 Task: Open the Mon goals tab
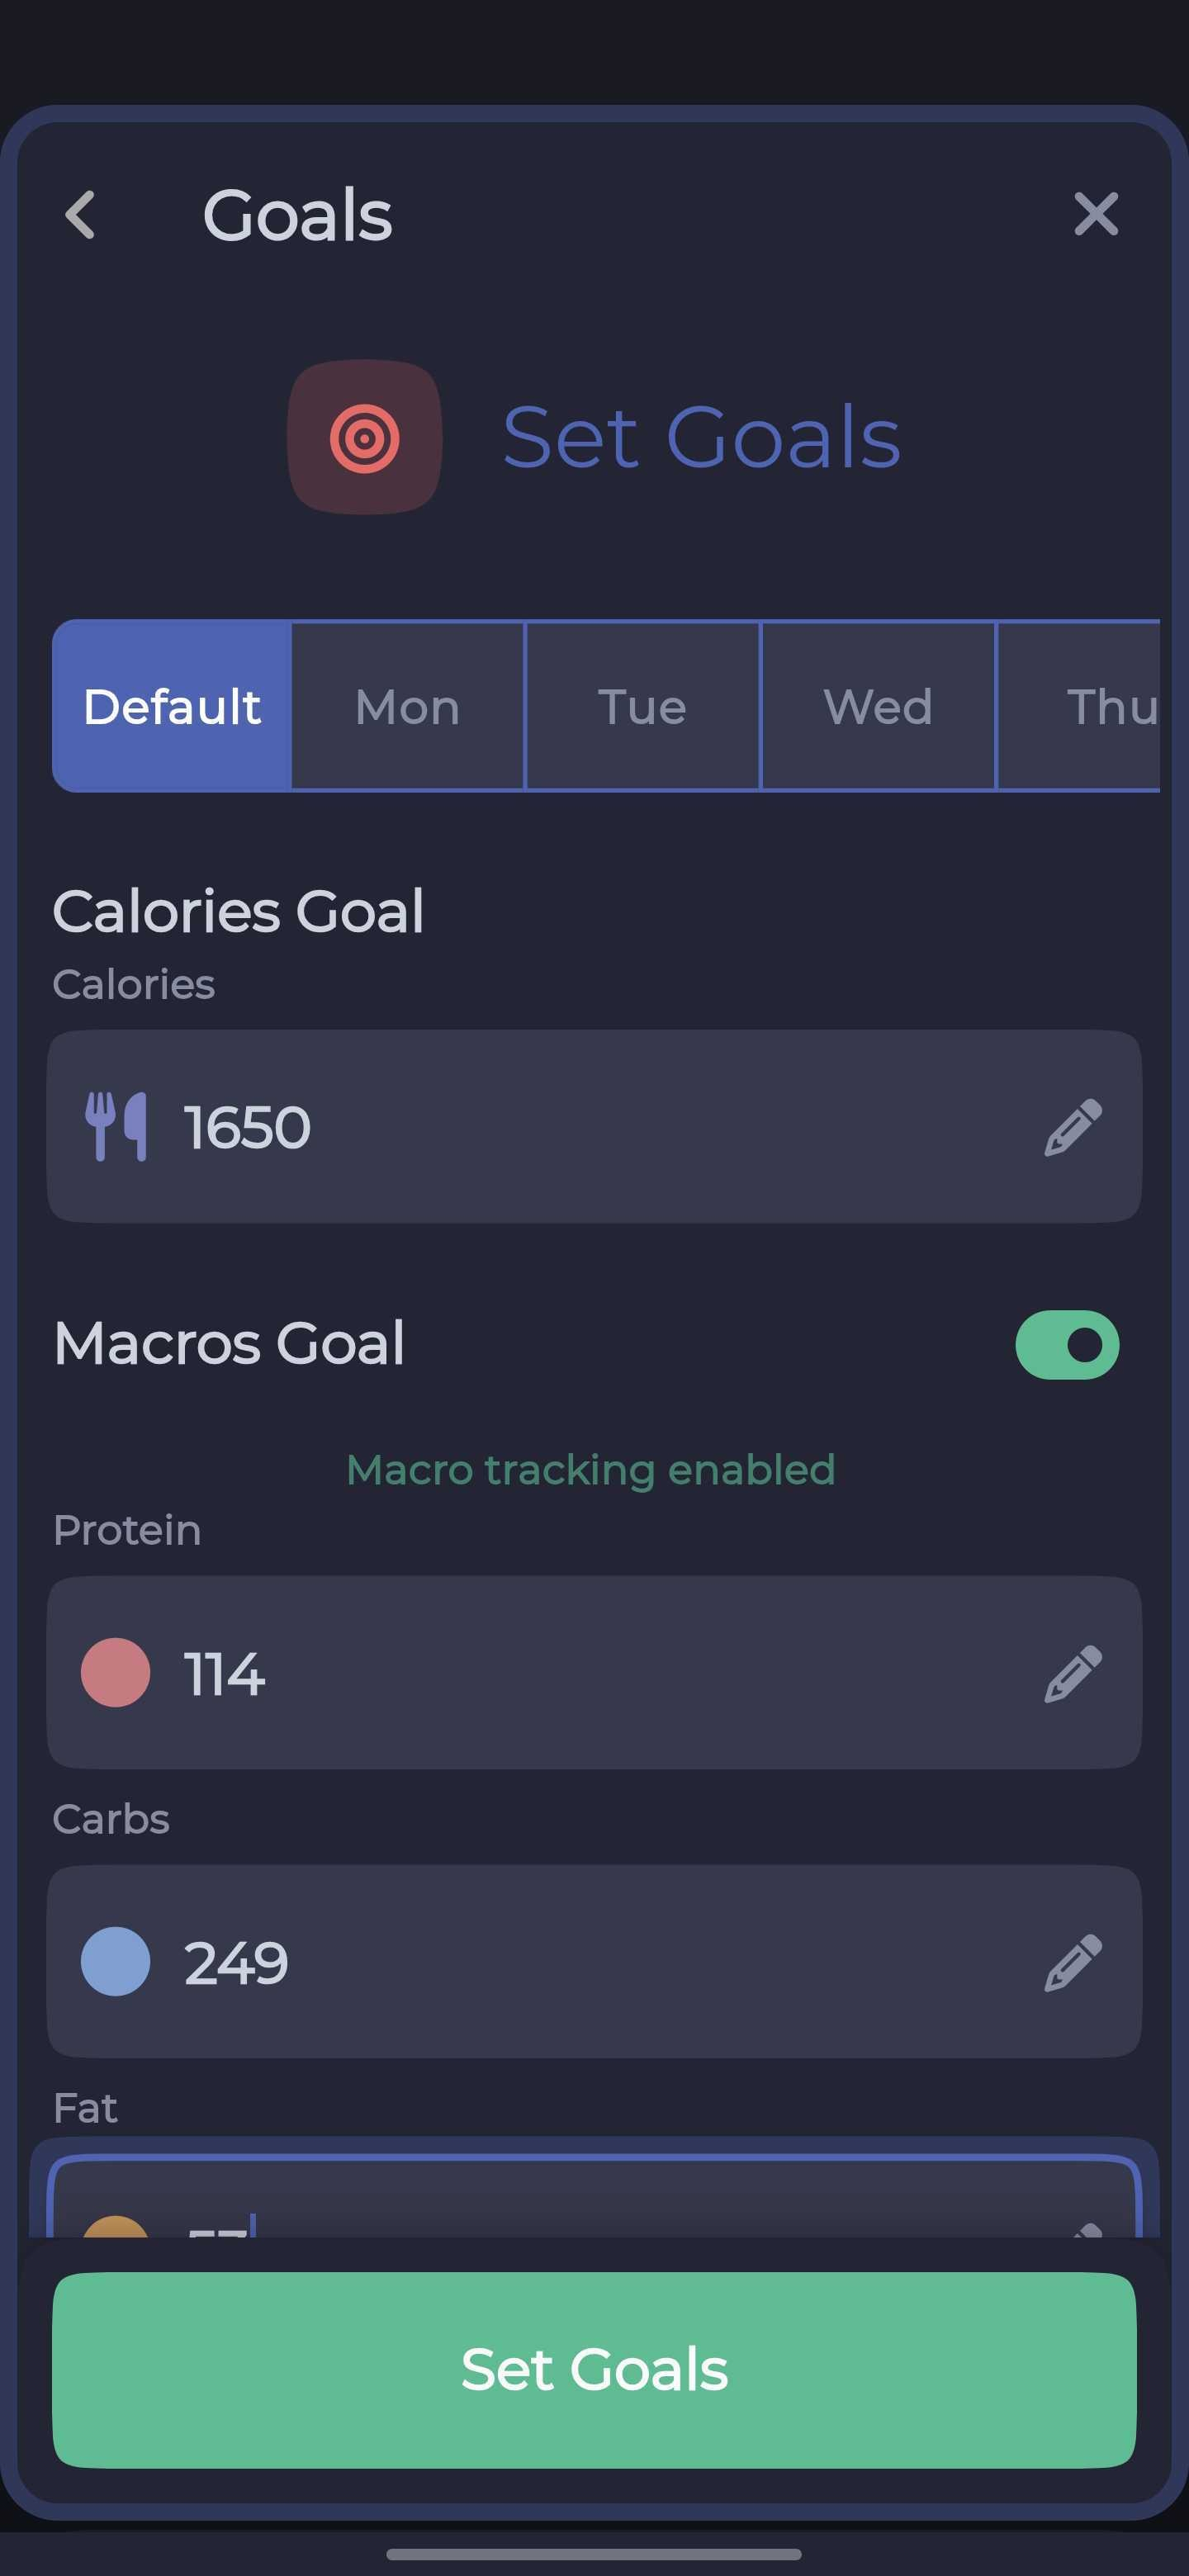(x=407, y=705)
